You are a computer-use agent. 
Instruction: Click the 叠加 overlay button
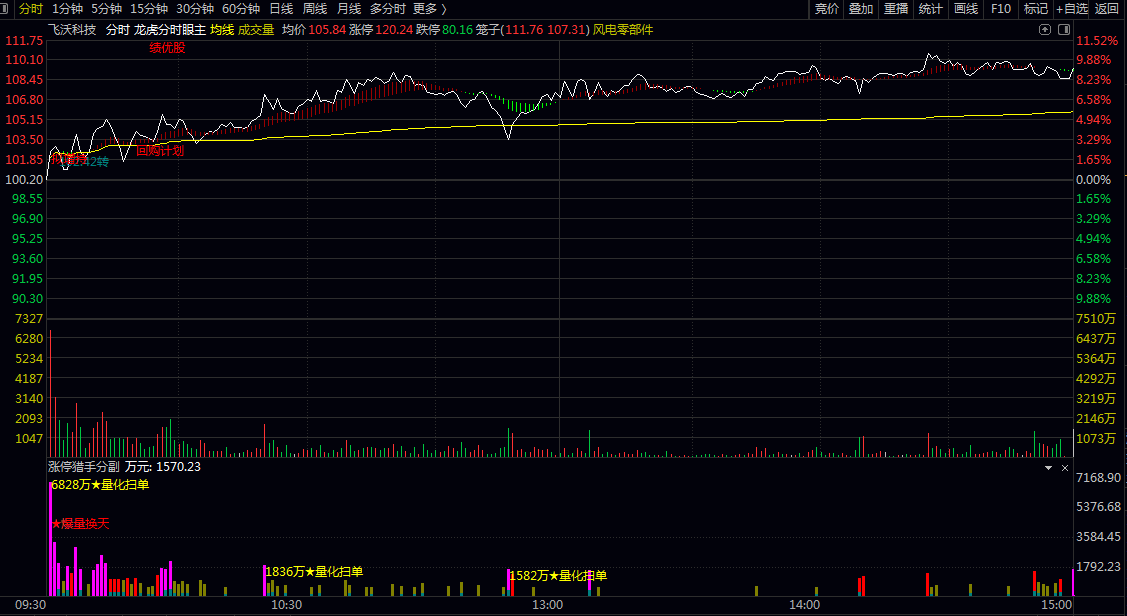tap(861, 9)
